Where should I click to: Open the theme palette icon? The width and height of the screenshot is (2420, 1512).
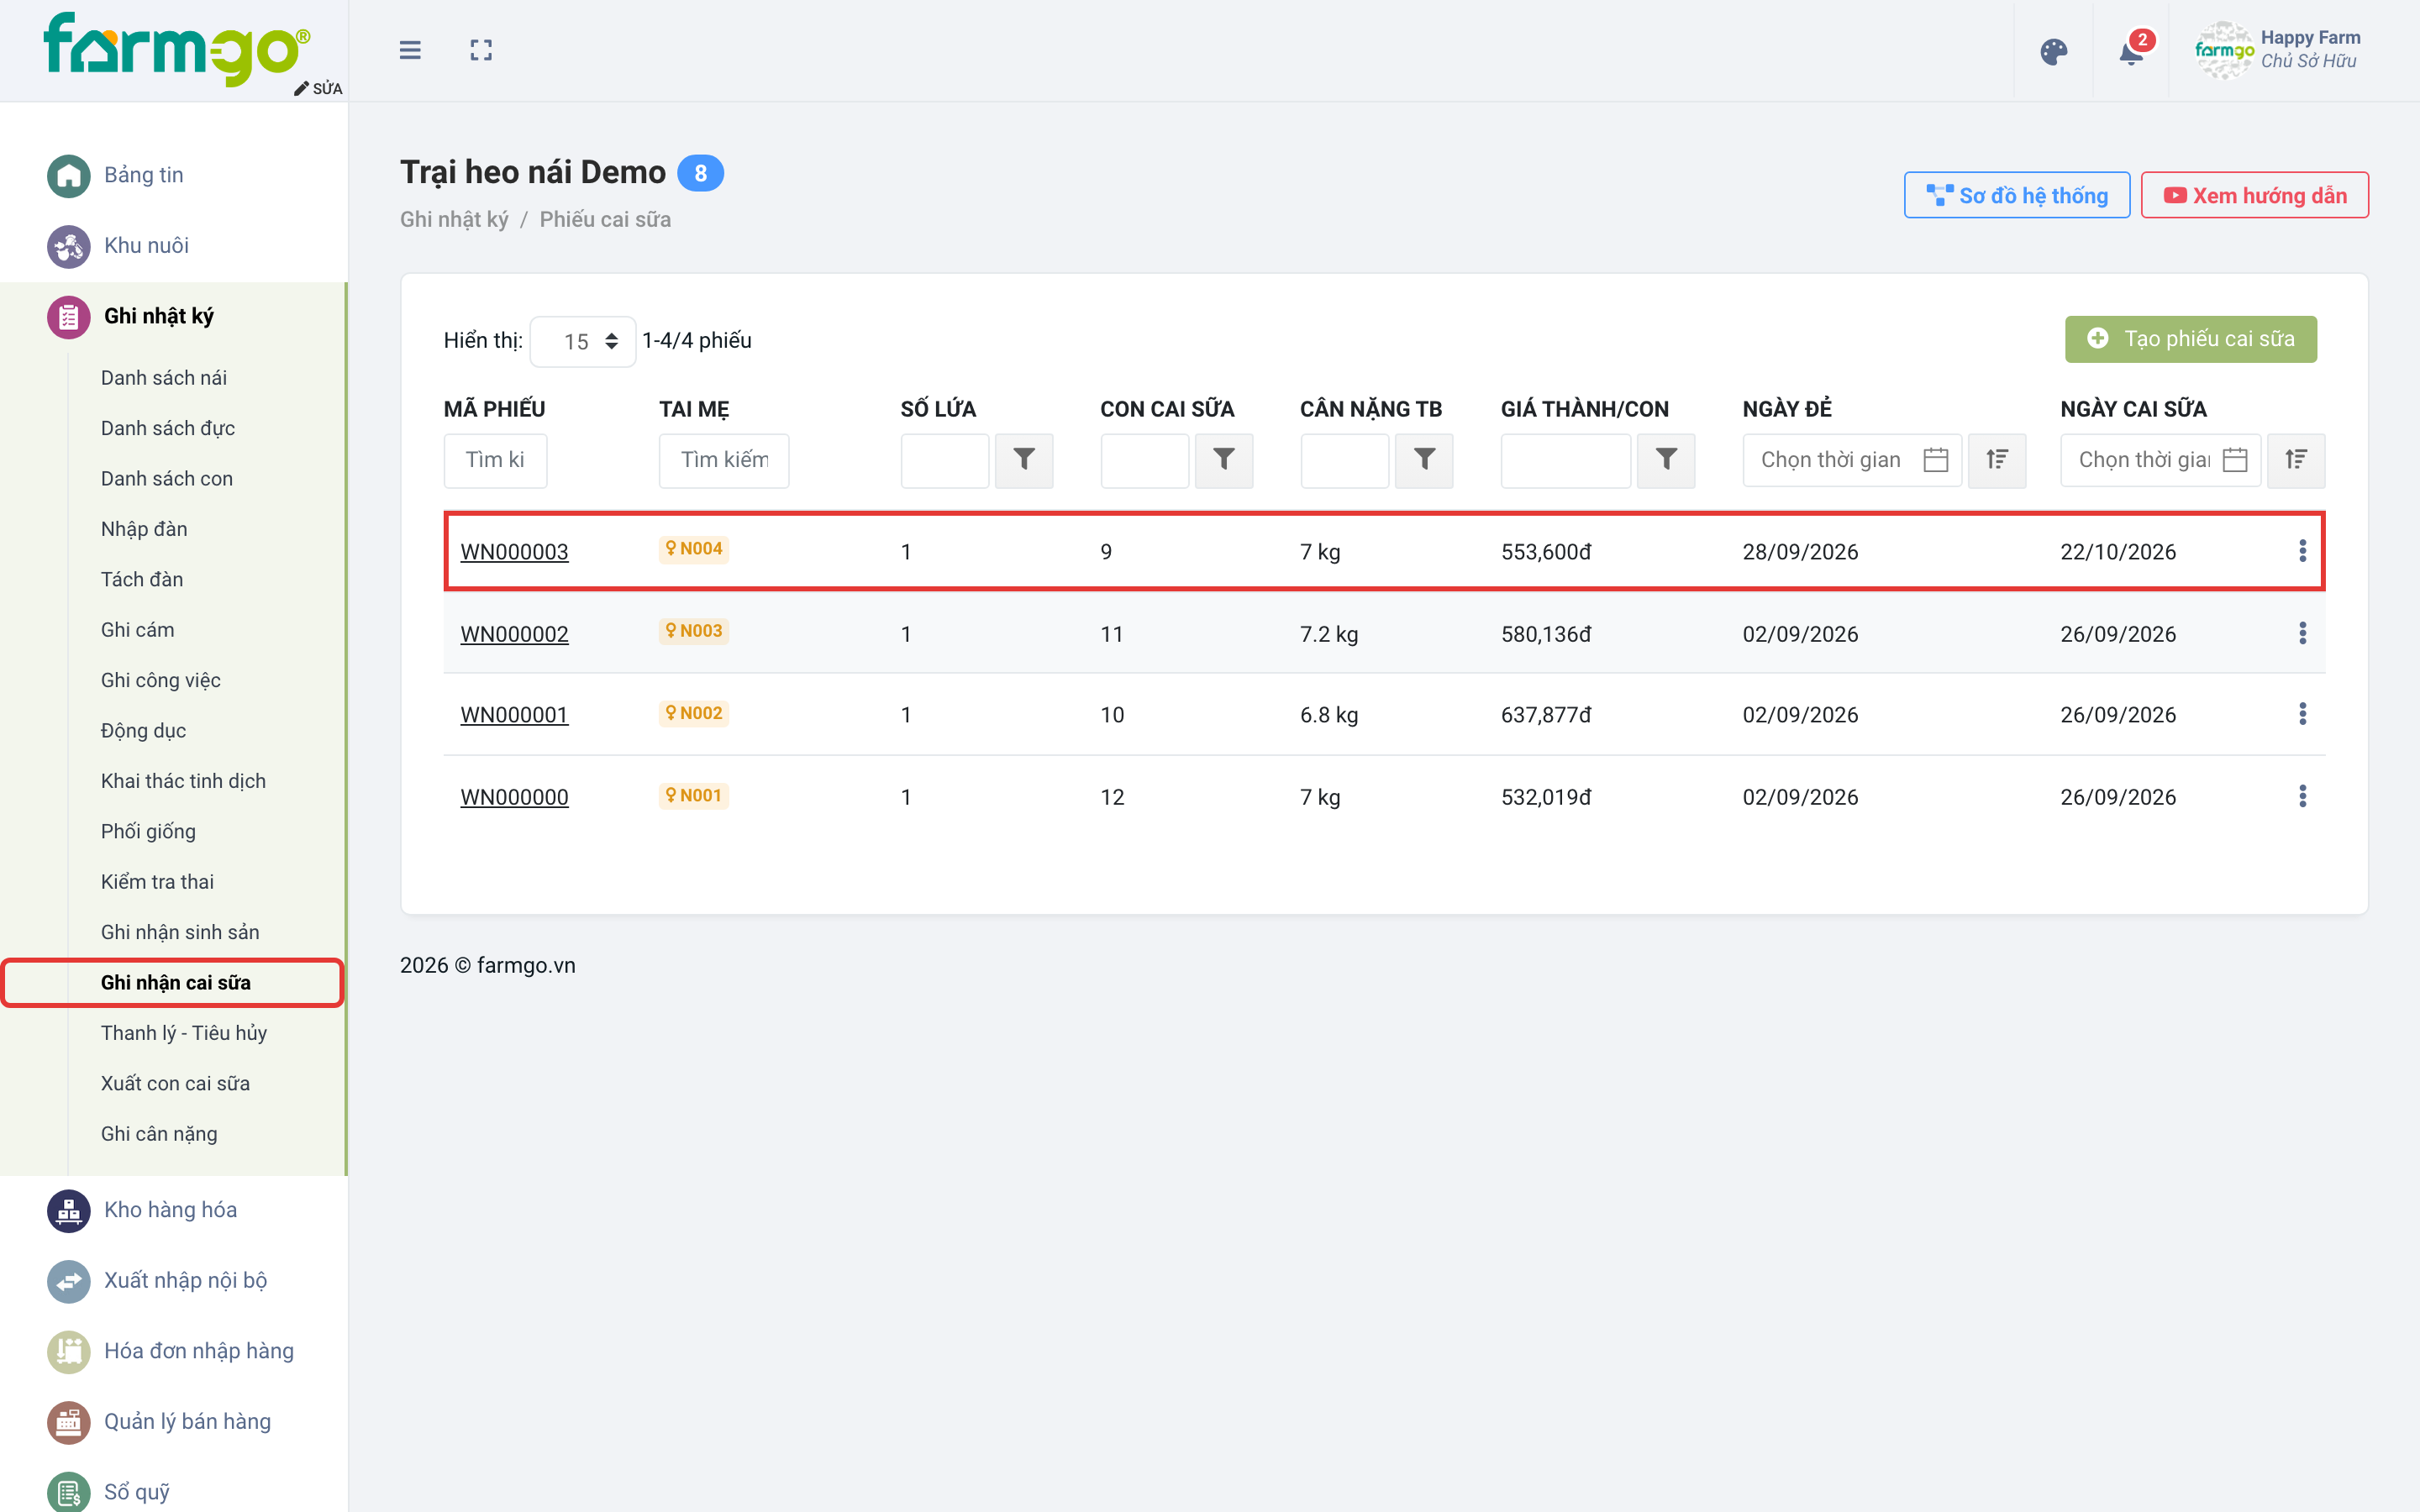2054,52
